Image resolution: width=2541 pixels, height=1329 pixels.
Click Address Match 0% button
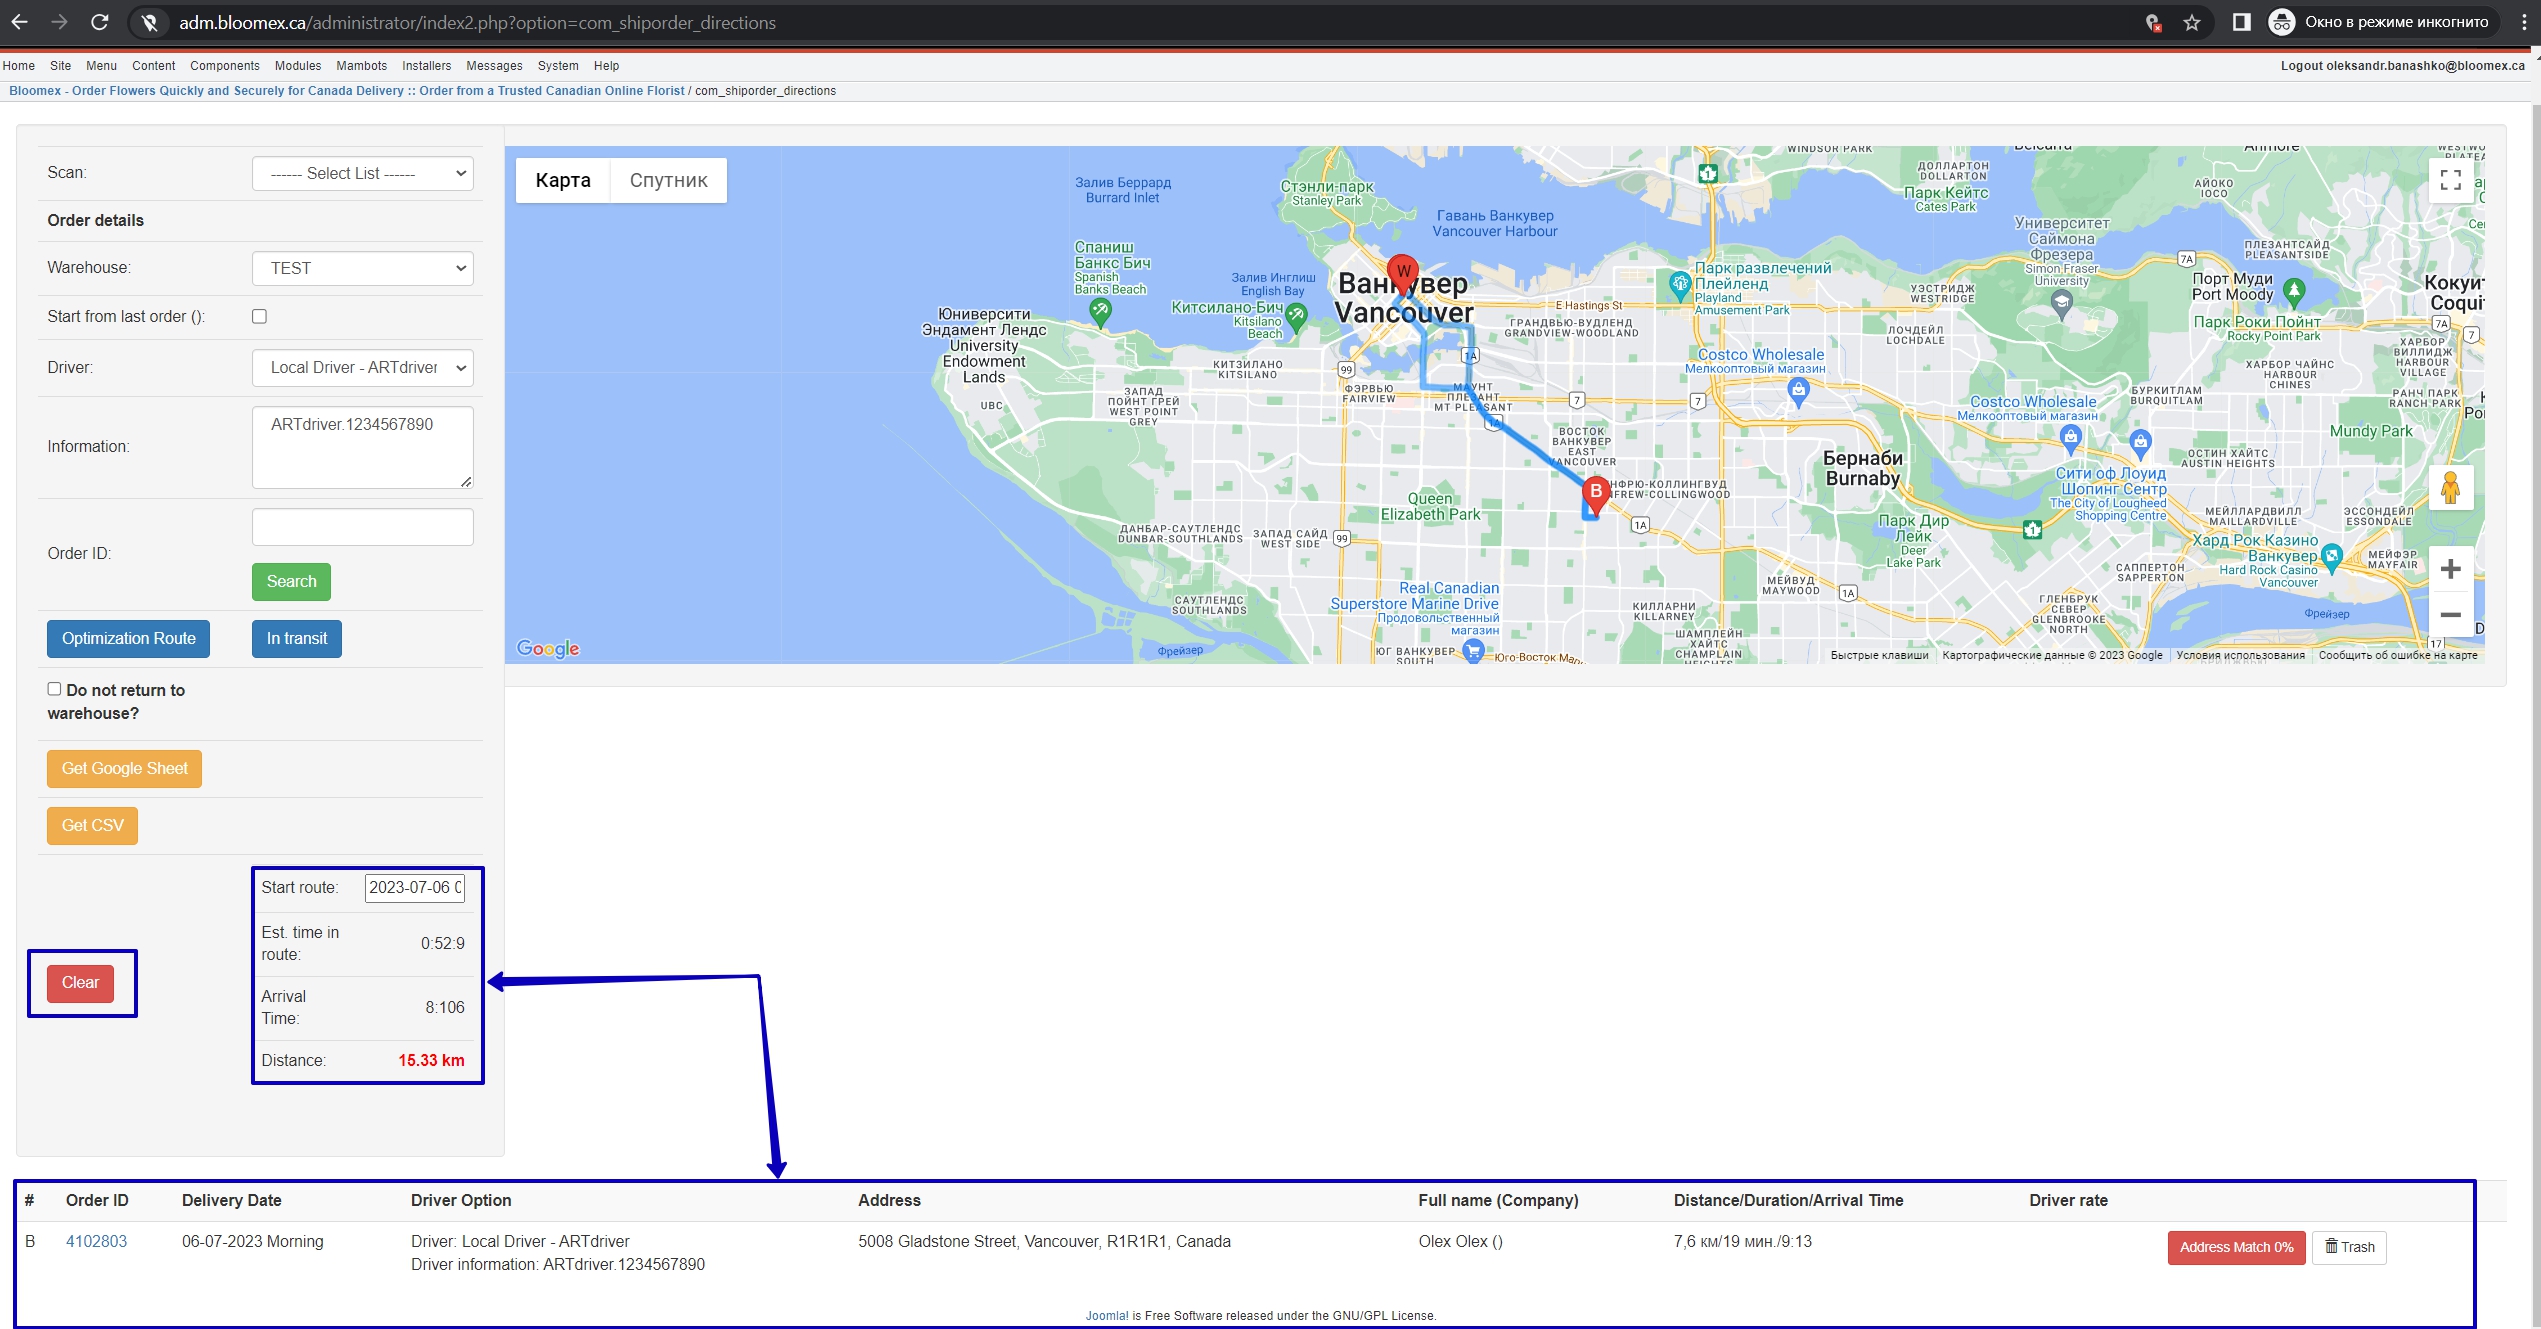[2236, 1247]
